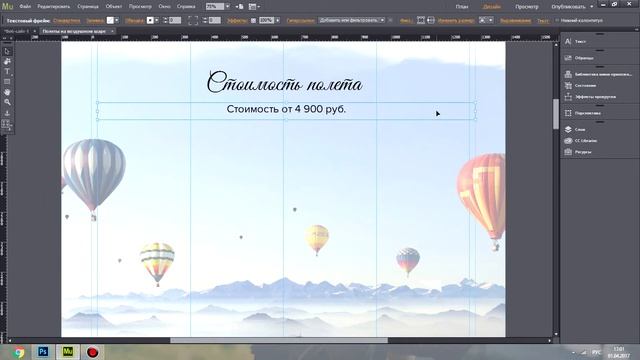The image size is (640, 360).
Task: Click the corner radius options icon
Action: pyautogui.click(x=193, y=20)
